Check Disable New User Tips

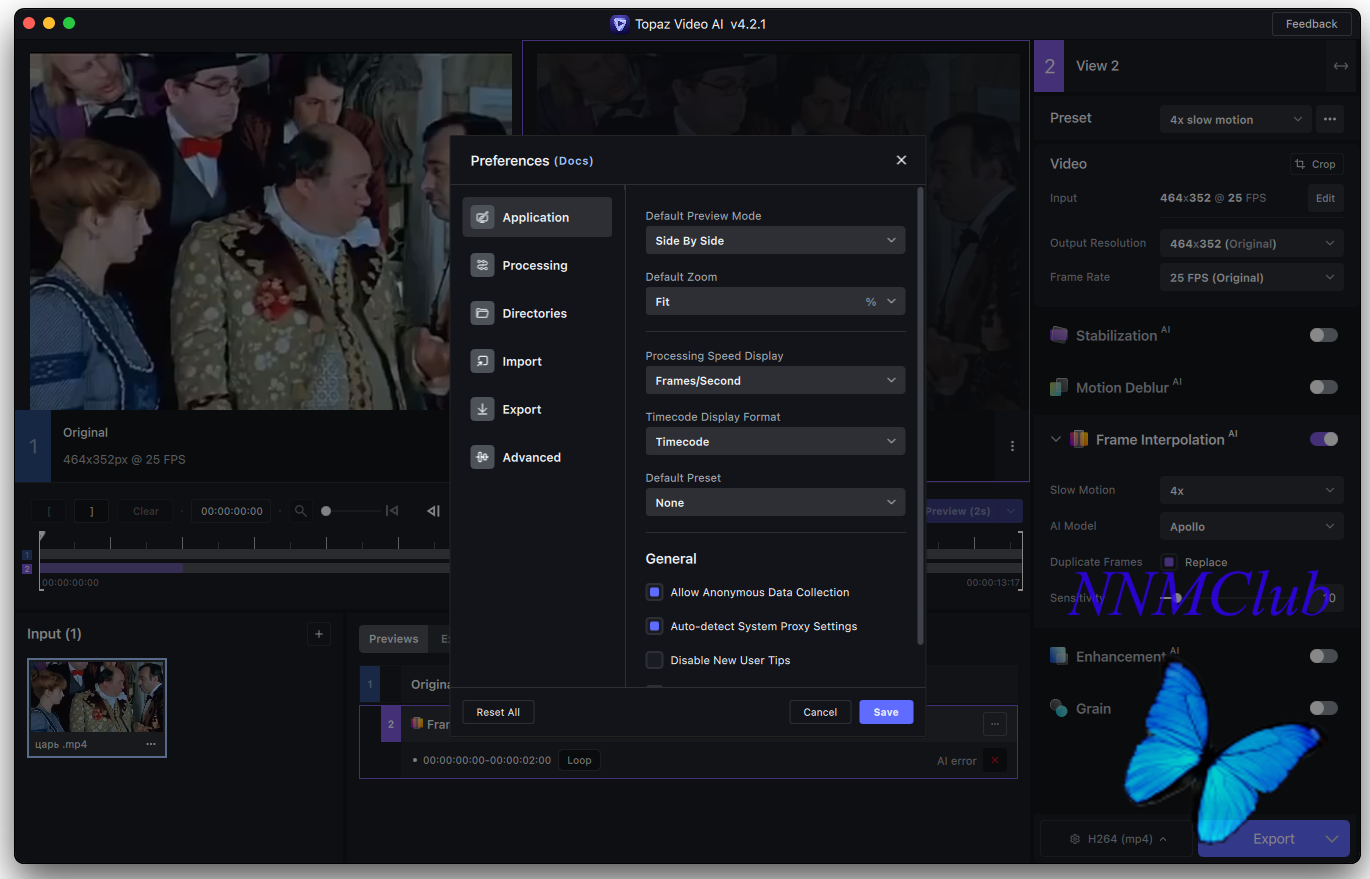point(654,660)
